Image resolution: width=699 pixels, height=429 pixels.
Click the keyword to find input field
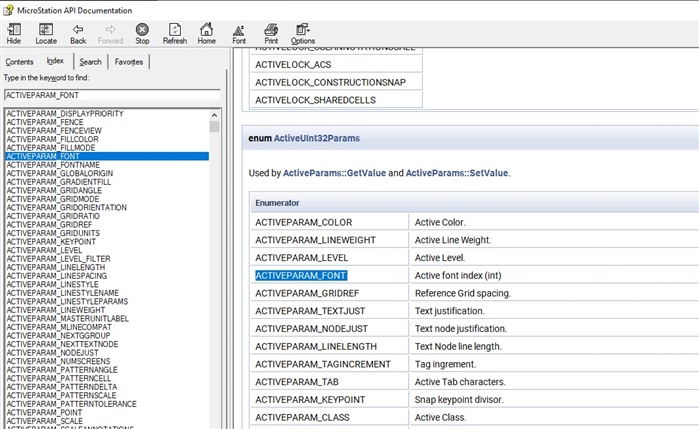pyautogui.click(x=112, y=95)
